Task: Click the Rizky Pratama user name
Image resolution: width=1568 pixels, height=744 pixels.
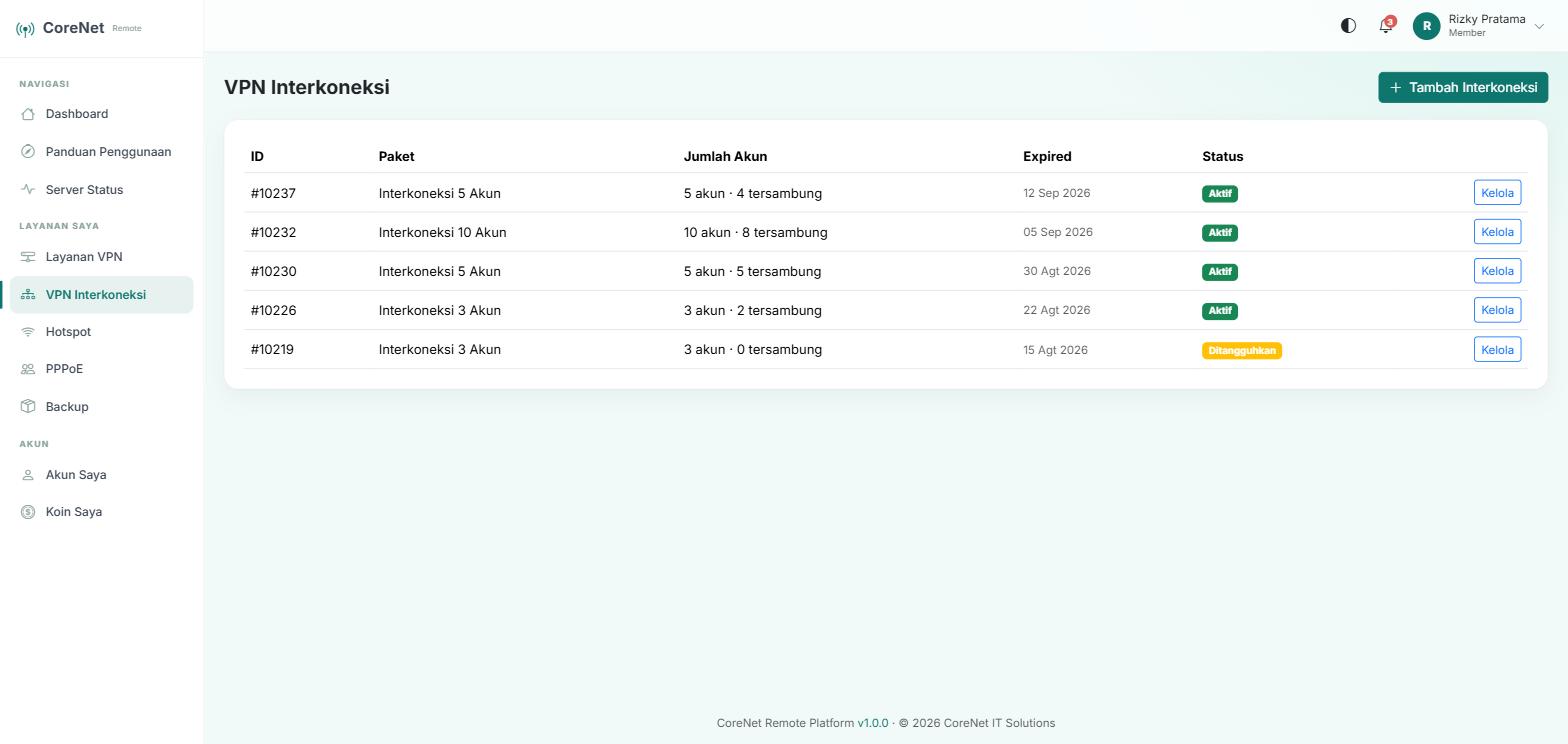Action: click(x=1486, y=19)
